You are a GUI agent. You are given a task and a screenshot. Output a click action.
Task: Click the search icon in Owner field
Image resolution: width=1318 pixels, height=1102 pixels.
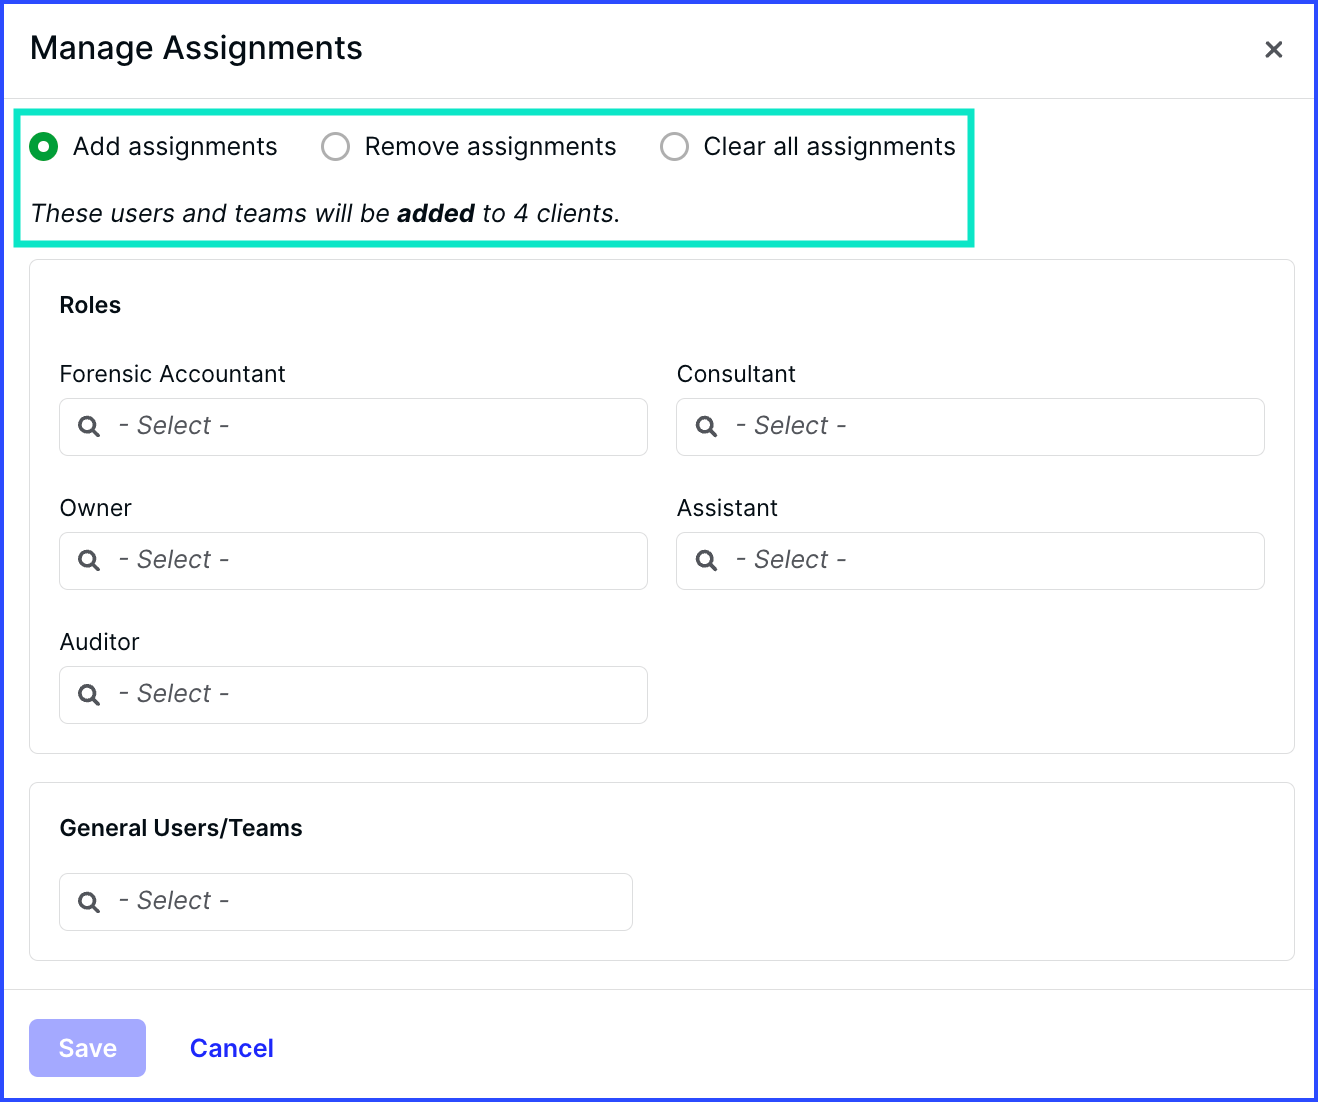(x=89, y=561)
